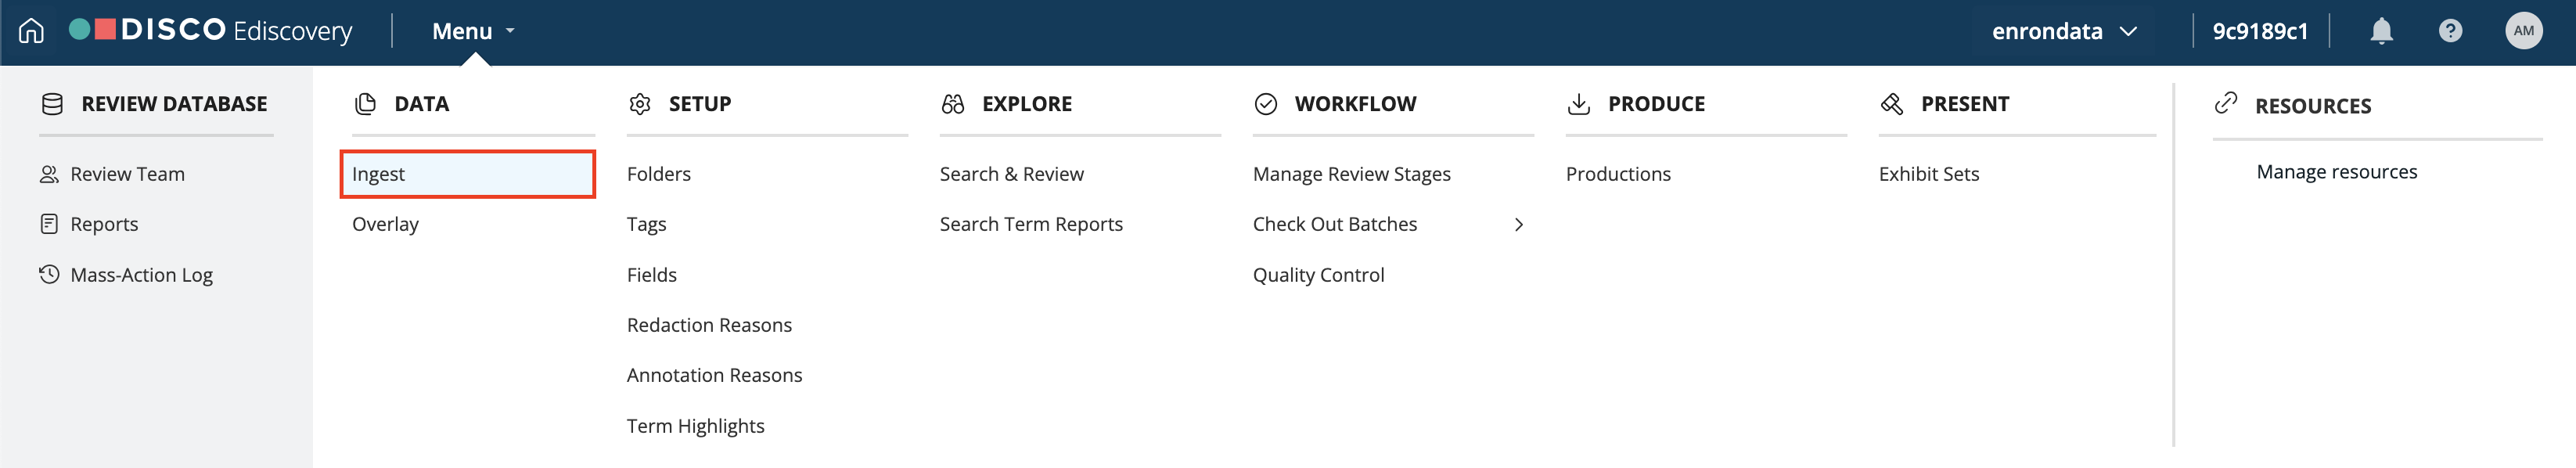
Task: Open Manage resources link
Action: pos(2336,172)
